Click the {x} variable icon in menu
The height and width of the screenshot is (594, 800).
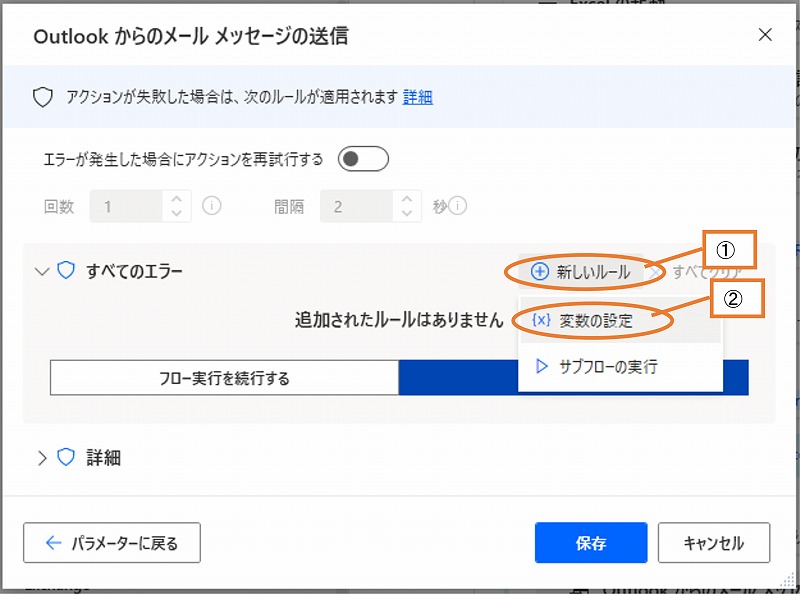[x=541, y=321]
